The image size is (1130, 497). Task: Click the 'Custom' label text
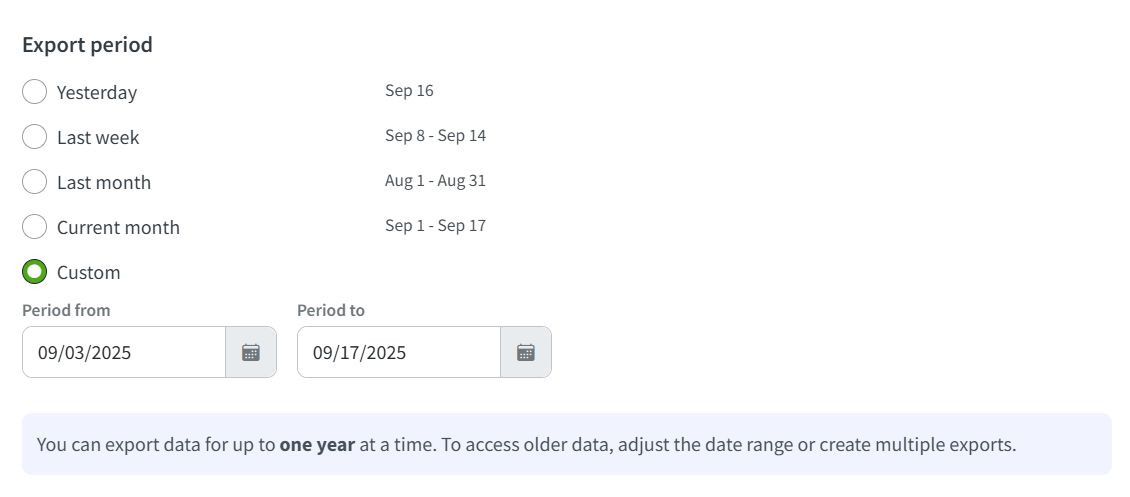pyautogui.click(x=88, y=272)
